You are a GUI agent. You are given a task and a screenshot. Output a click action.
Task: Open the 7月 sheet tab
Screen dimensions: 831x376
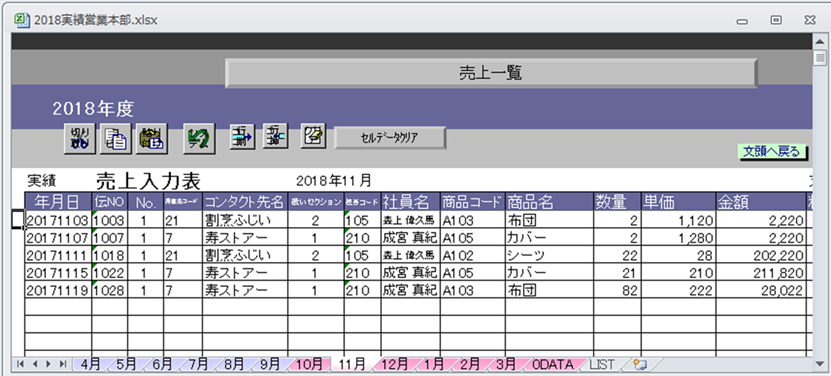(198, 364)
